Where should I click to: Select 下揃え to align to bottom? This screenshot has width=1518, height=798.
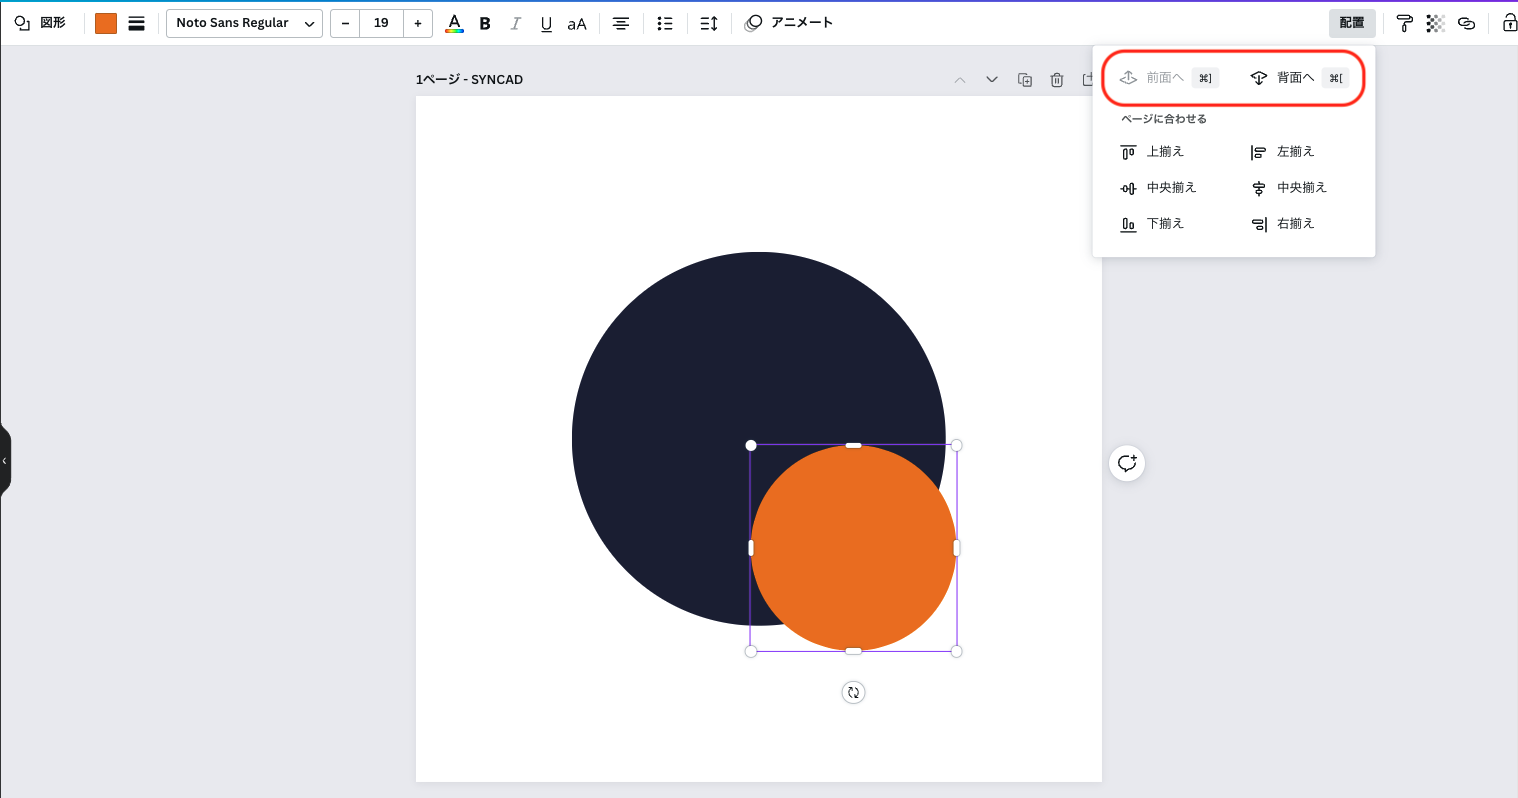(x=1164, y=223)
